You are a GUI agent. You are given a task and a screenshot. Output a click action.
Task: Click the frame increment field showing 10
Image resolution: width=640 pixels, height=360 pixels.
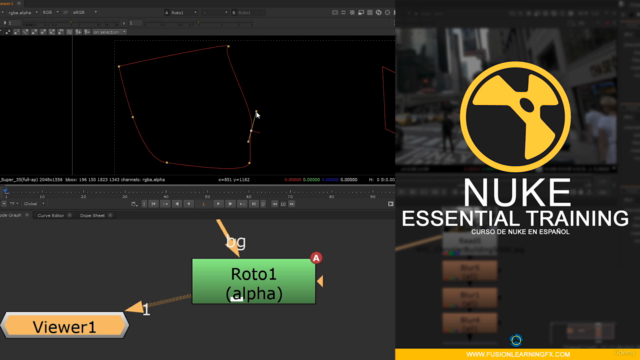click(283, 204)
